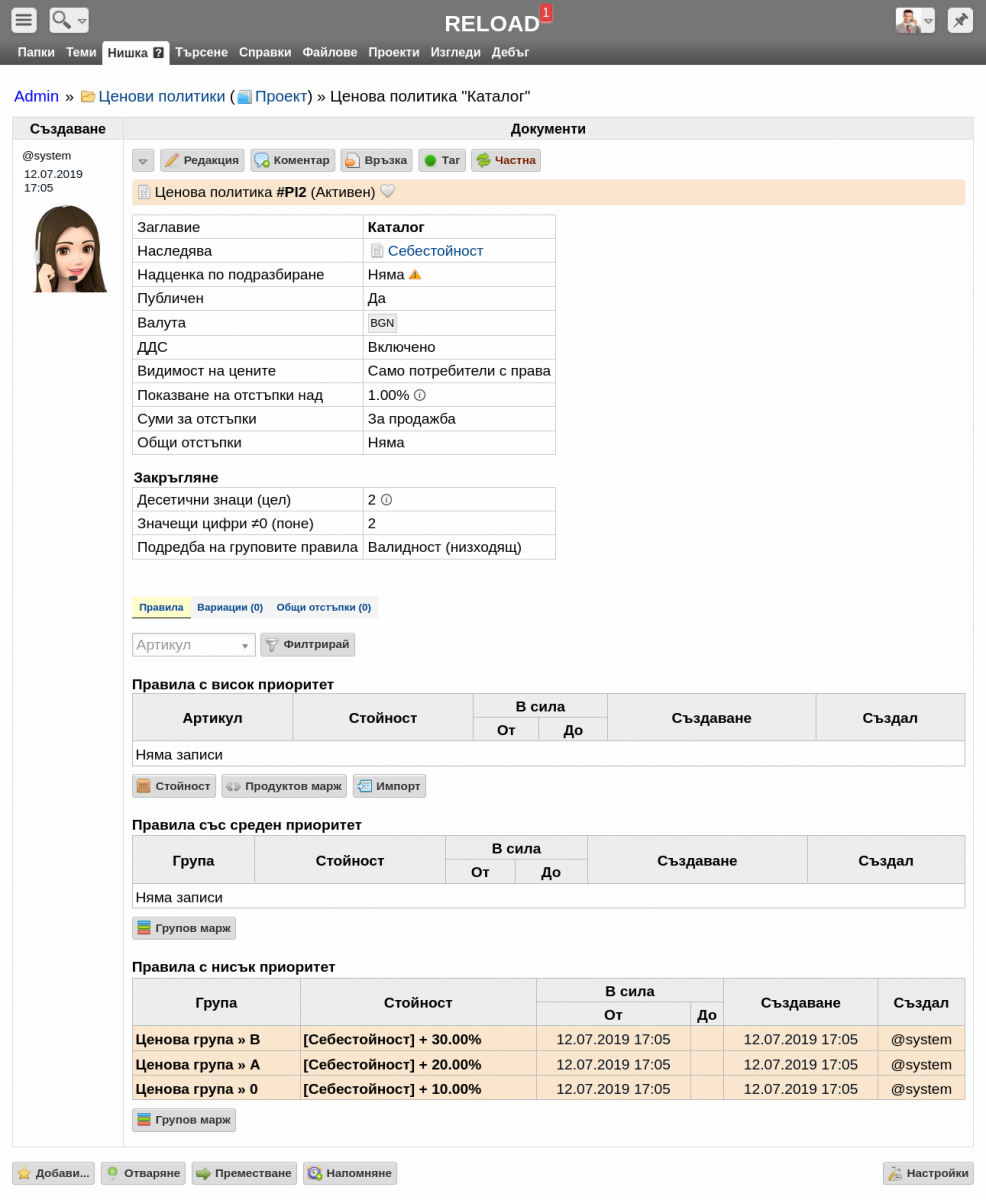Click the BGN currency badge

(x=382, y=323)
